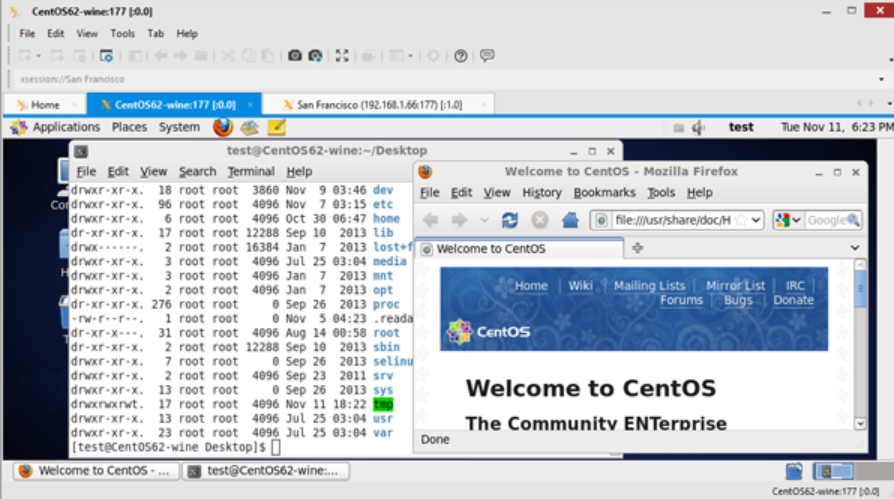Click the chat bubble feedback icon
Image resolution: width=894 pixels, height=499 pixels.
[487, 56]
